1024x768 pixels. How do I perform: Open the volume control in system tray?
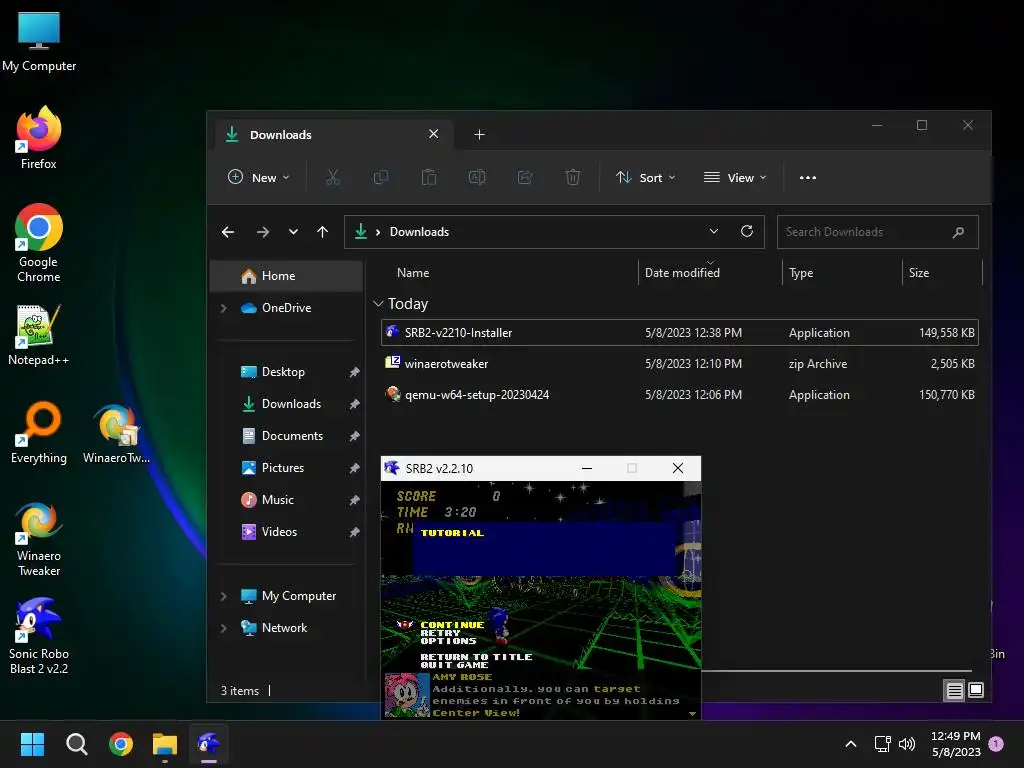[x=907, y=744]
